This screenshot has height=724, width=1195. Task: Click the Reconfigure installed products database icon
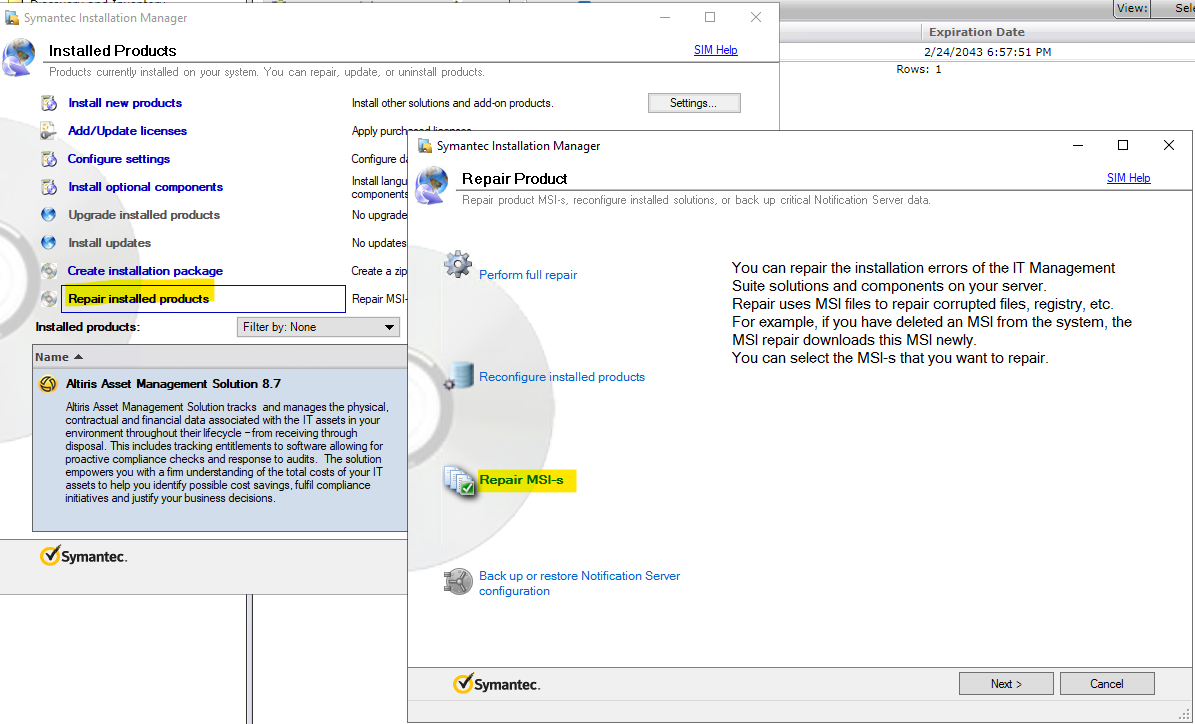click(x=460, y=375)
